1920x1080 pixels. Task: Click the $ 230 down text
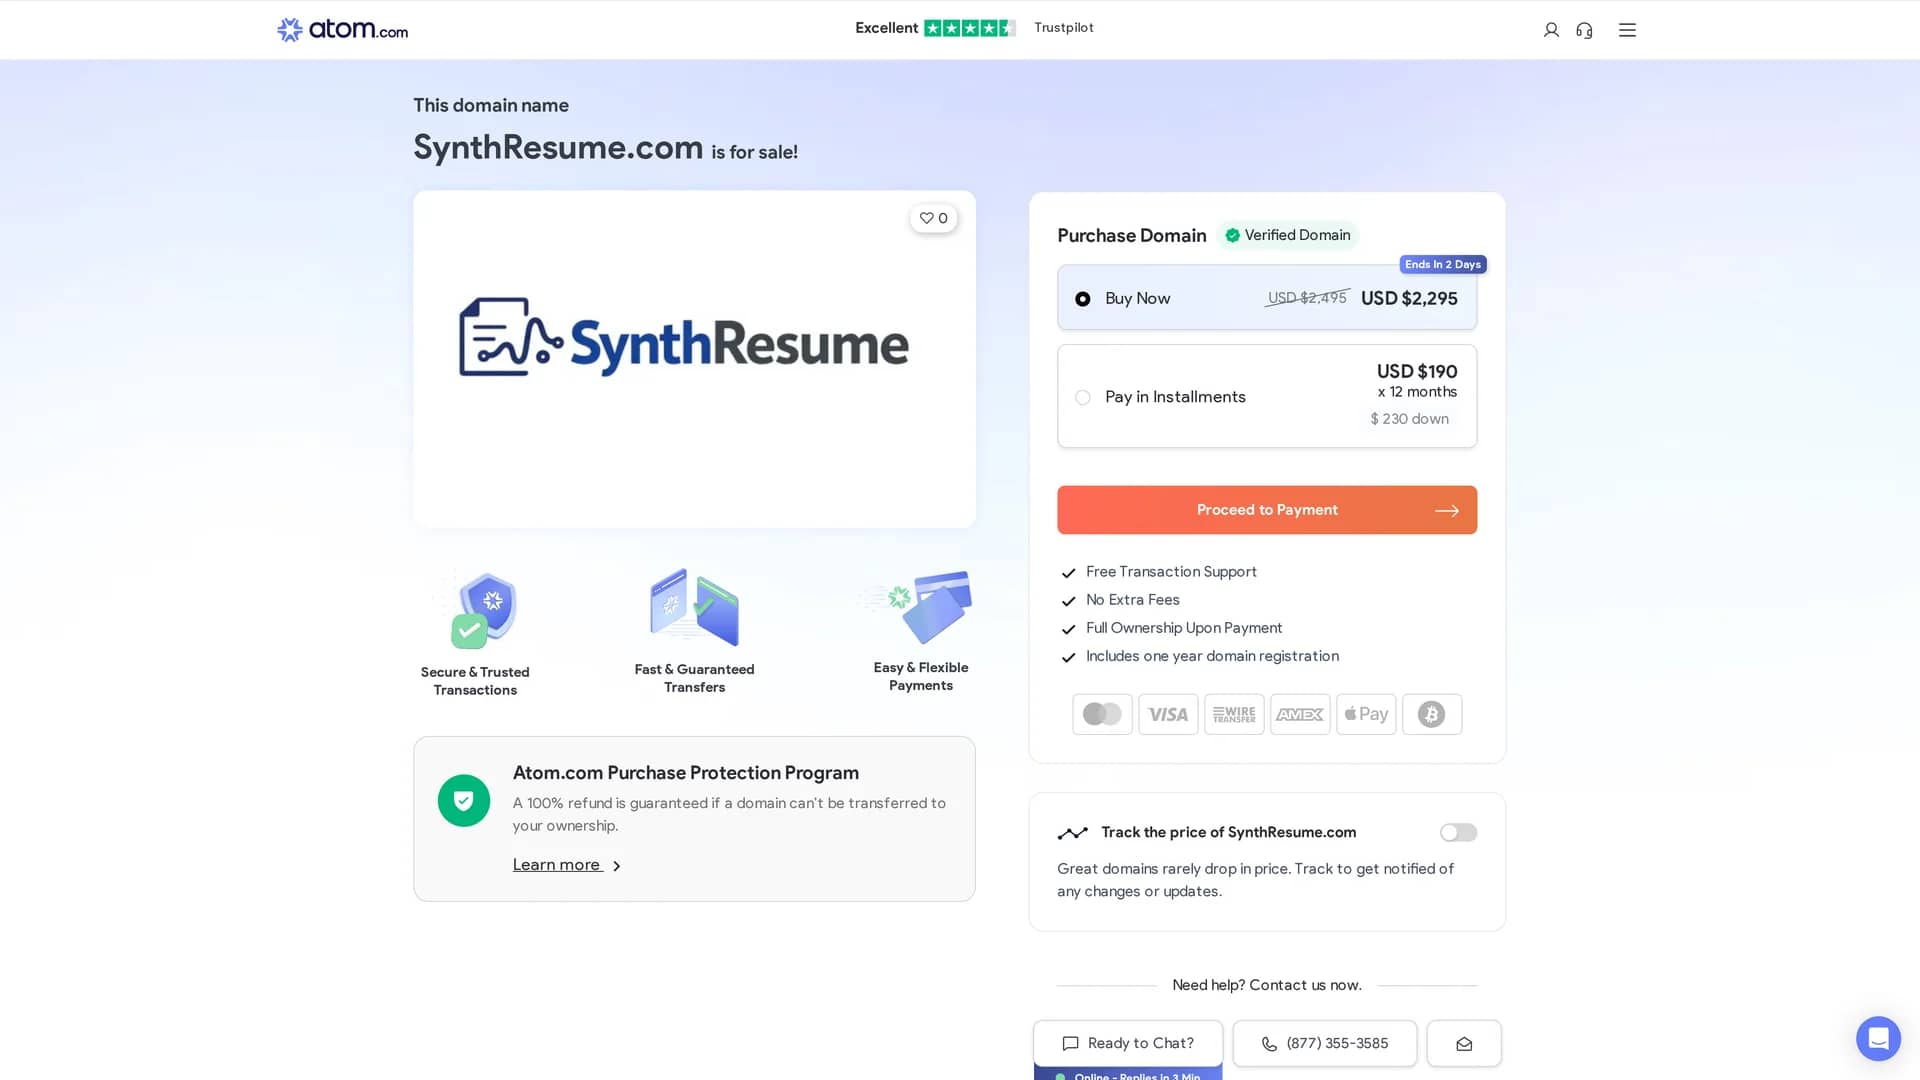click(x=1409, y=419)
